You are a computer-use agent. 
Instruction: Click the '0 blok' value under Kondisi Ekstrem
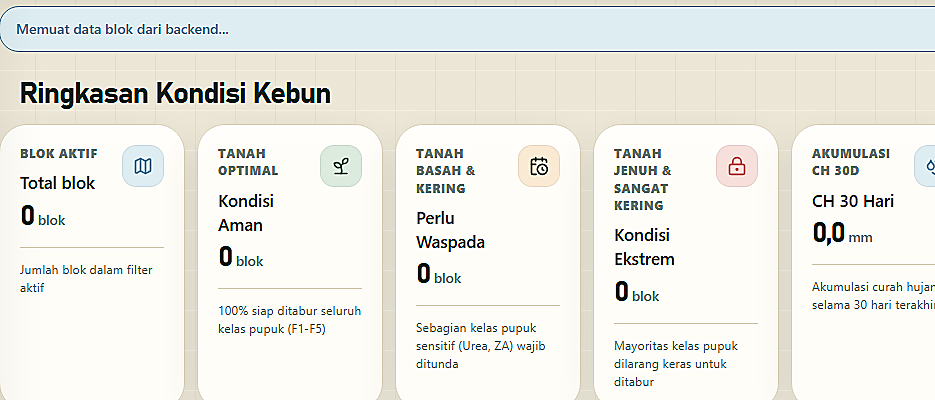(x=637, y=292)
